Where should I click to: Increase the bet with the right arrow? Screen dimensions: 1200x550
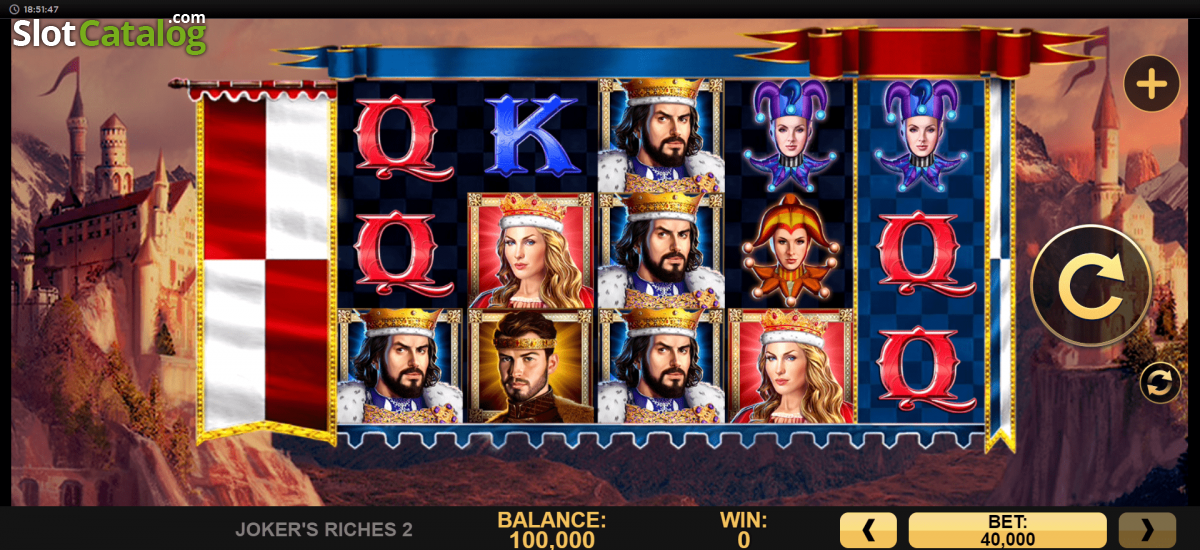1147,530
